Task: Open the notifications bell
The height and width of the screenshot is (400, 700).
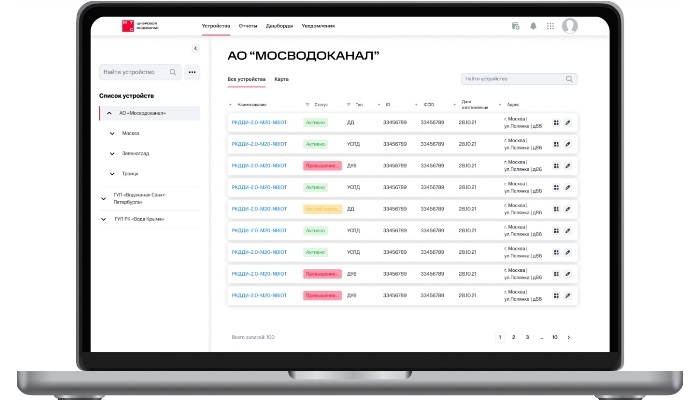Action: tap(533, 26)
